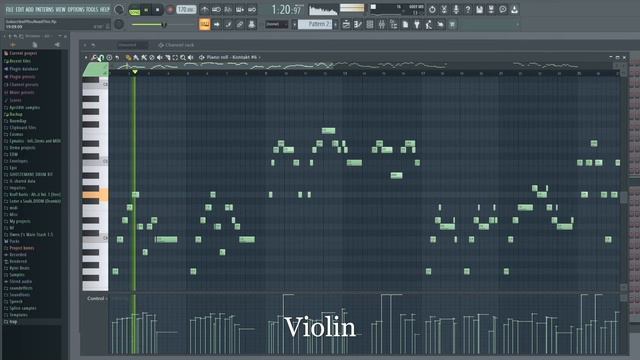Open the Playlist view icon
Image resolution: width=640 pixels, height=360 pixels.
(346, 24)
